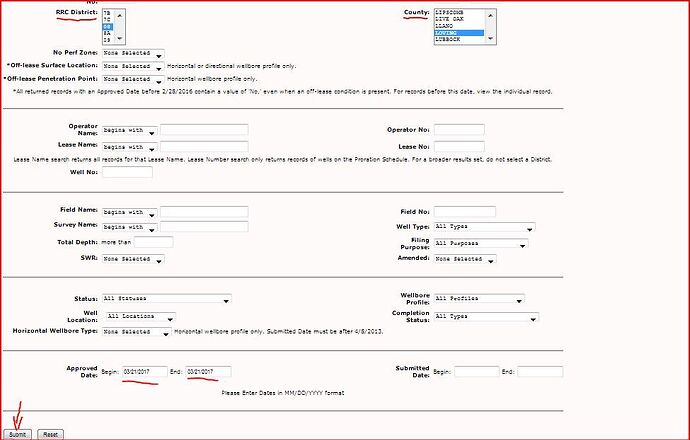Choose LIVE OAK in the County list
This screenshot has width=690, height=440.
coord(459,19)
